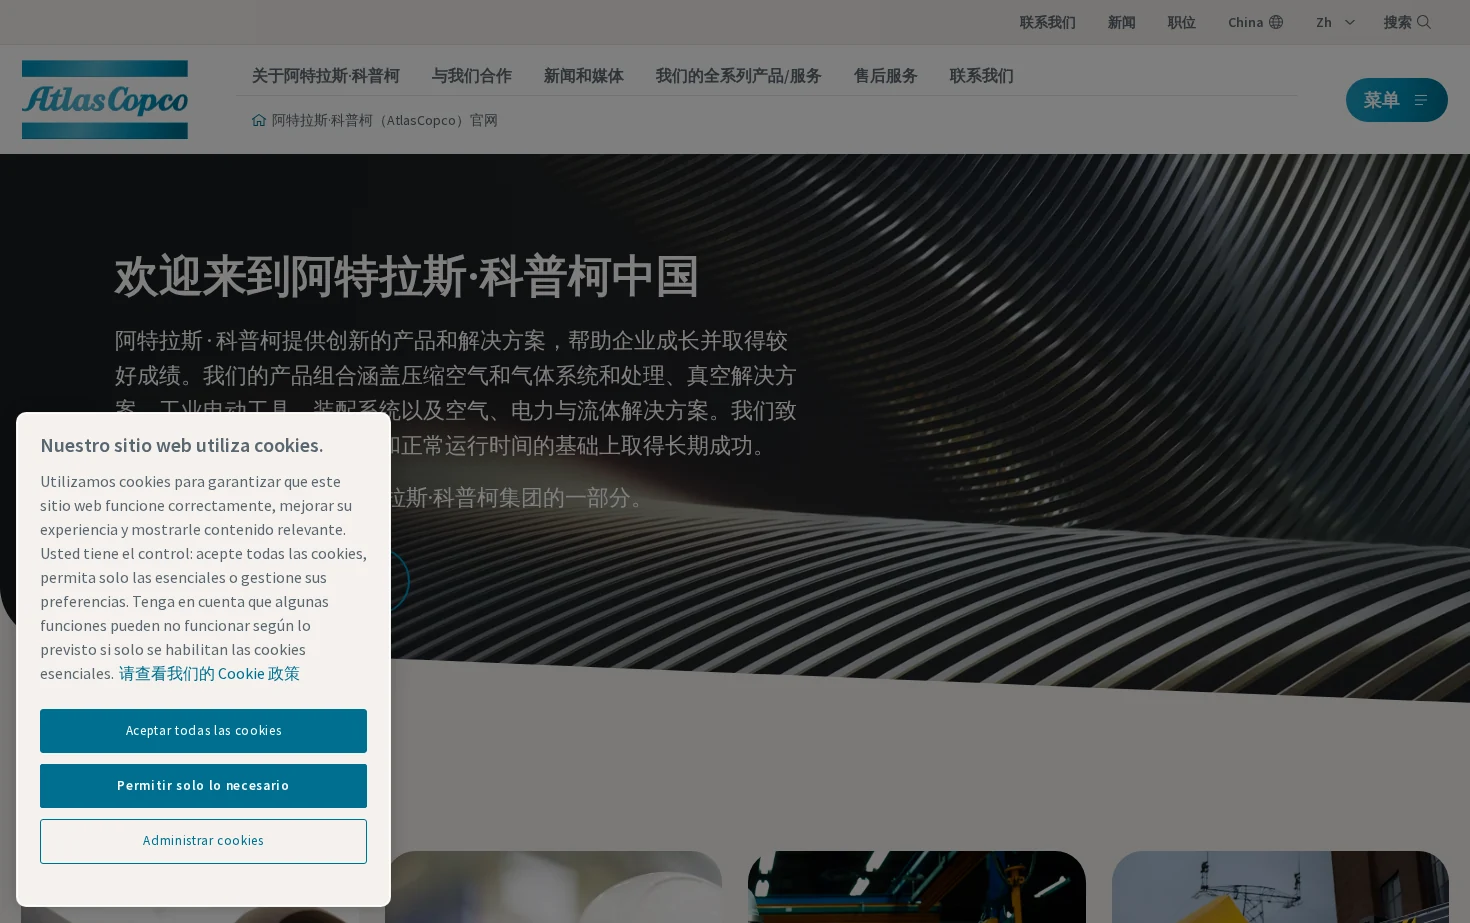Click the Atlas Copco logo
1470x923 pixels.
click(105, 99)
